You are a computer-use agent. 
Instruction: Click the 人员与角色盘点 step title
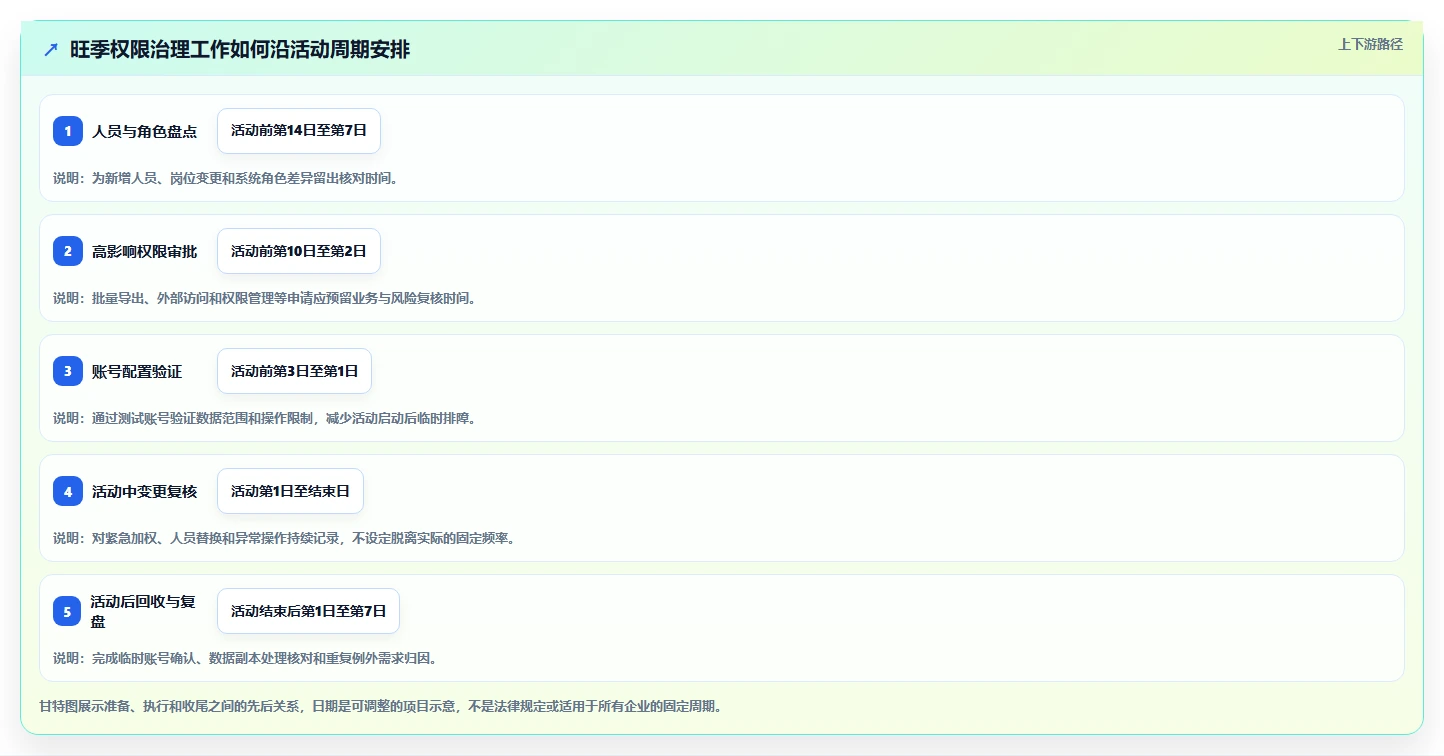pyautogui.click(x=145, y=131)
